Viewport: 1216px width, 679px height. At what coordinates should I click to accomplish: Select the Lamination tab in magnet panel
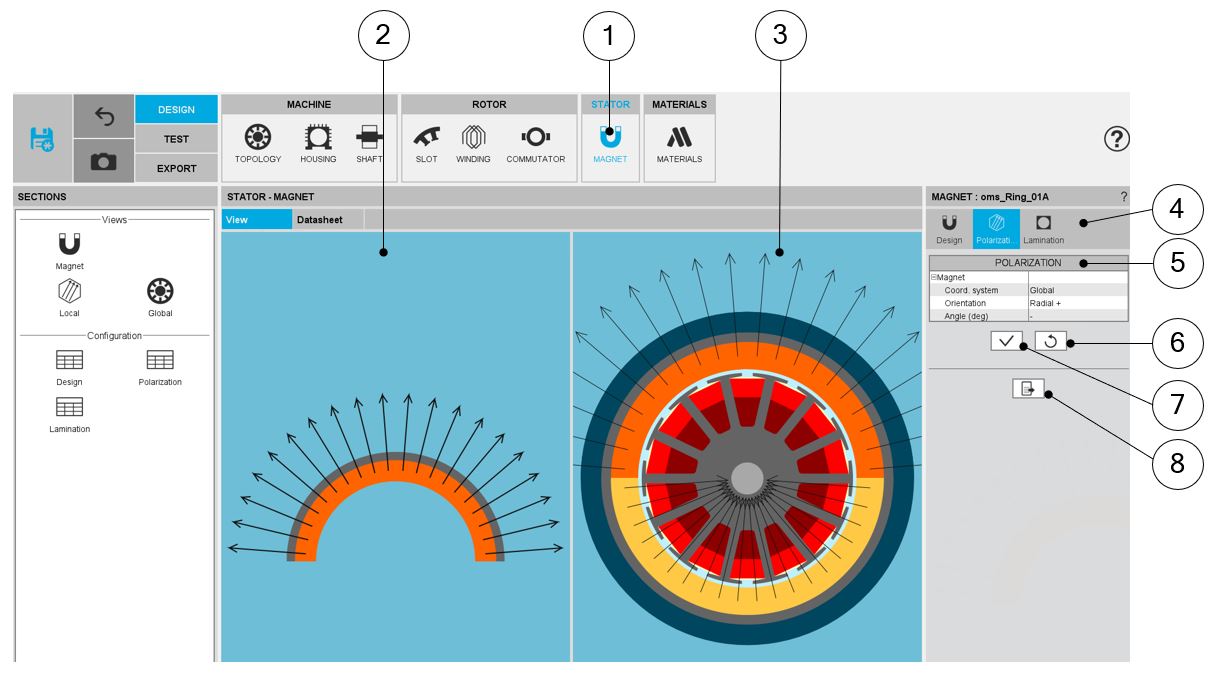(x=1043, y=228)
